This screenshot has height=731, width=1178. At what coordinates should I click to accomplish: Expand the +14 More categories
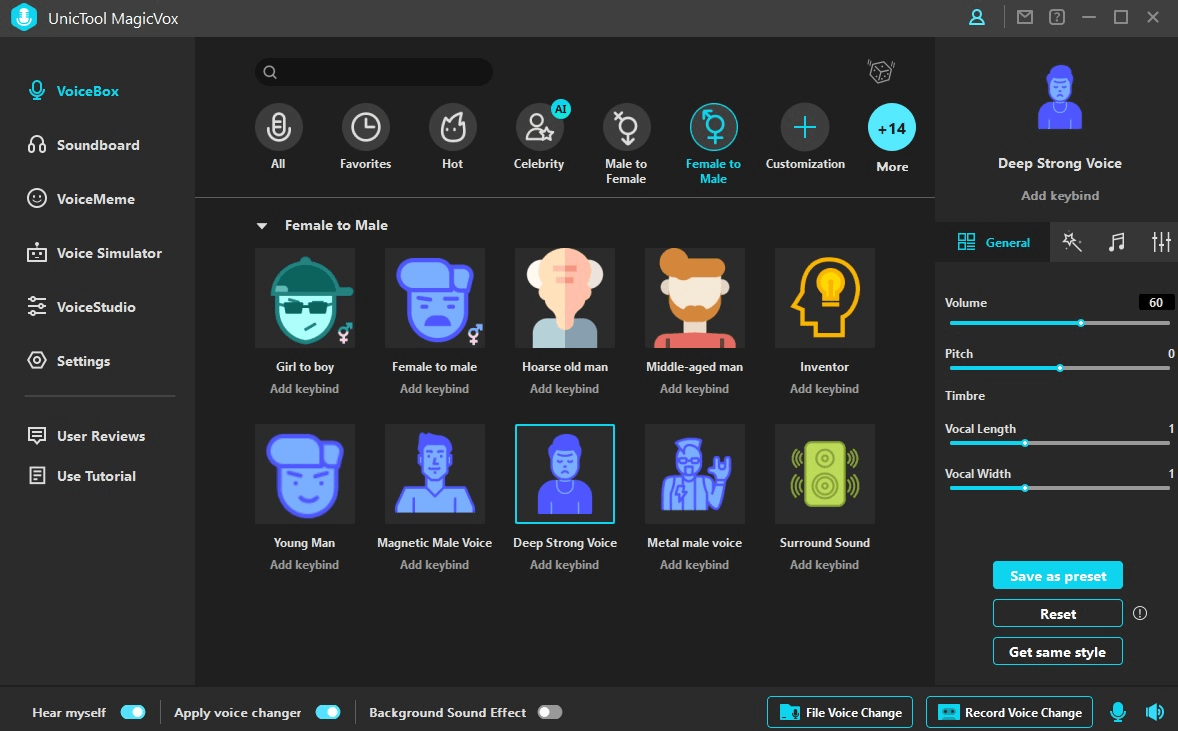click(892, 128)
